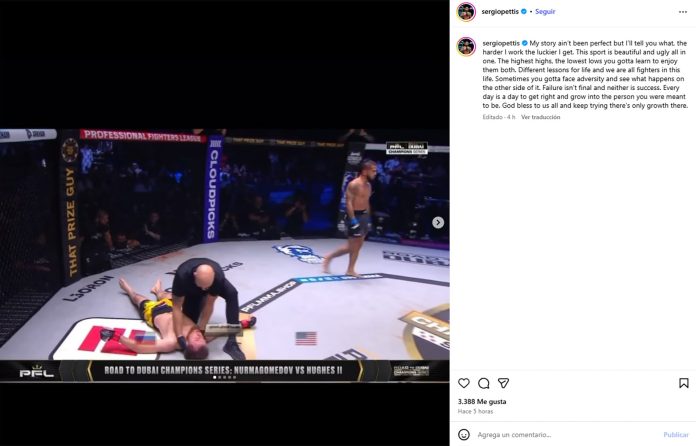
Task: Click Publicar to post the comment
Action: [676, 435]
